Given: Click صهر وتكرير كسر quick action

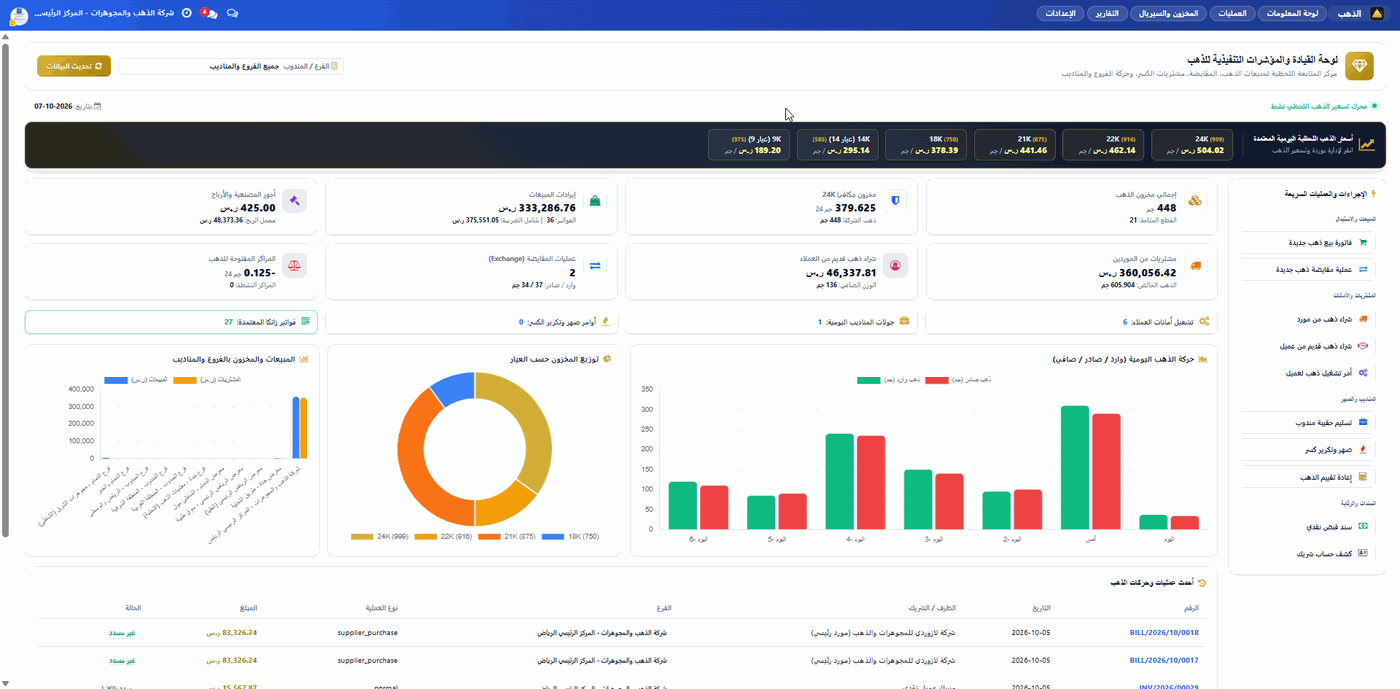Looking at the screenshot, I should (1309, 450).
